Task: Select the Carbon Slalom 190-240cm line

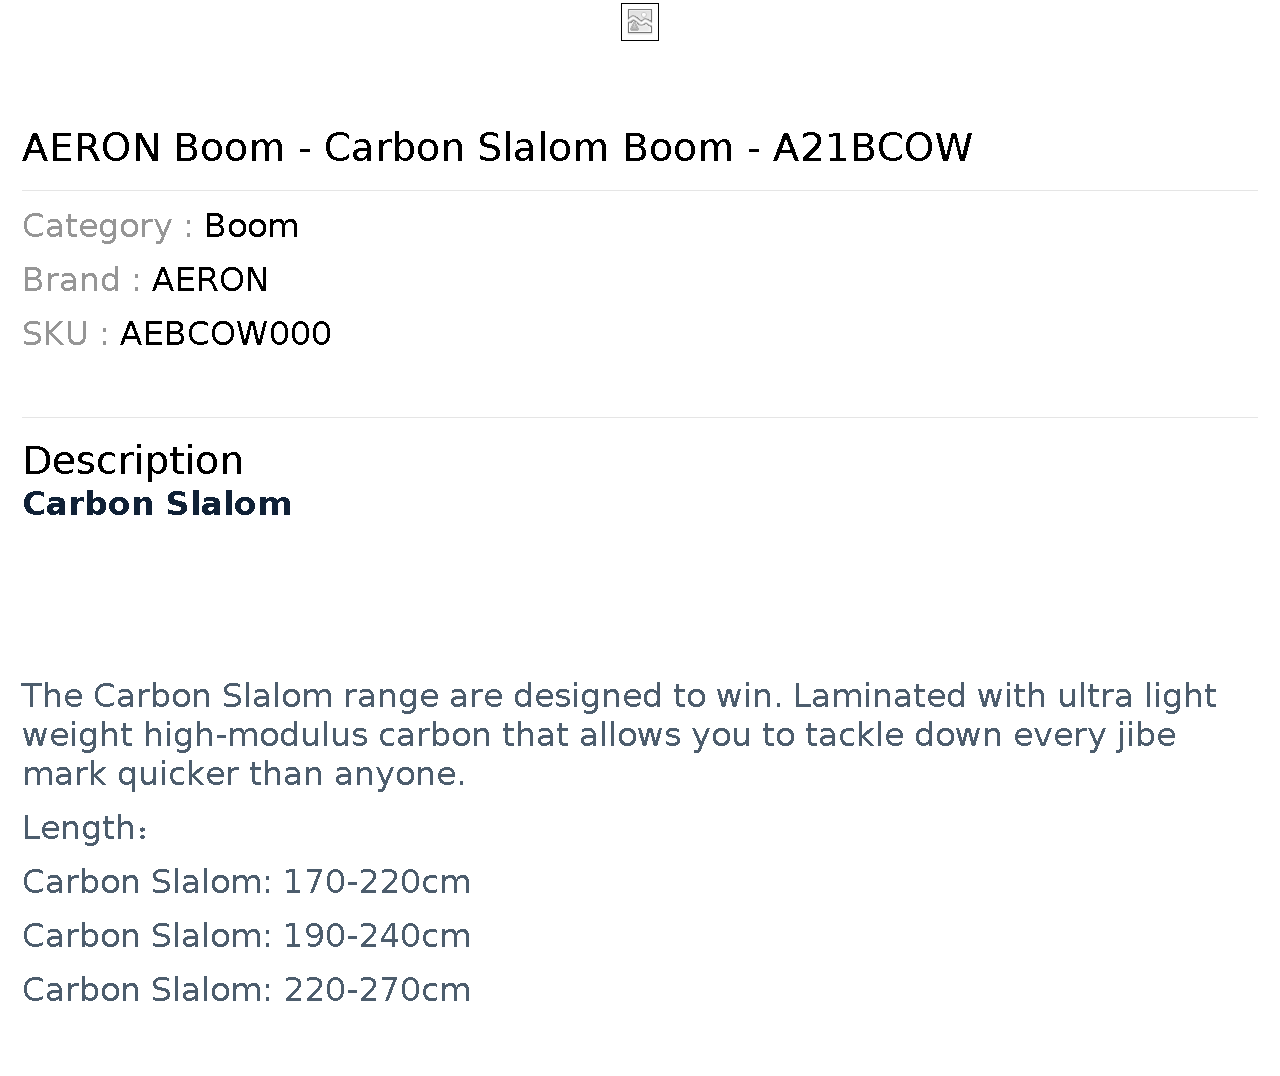Action: [x=246, y=936]
